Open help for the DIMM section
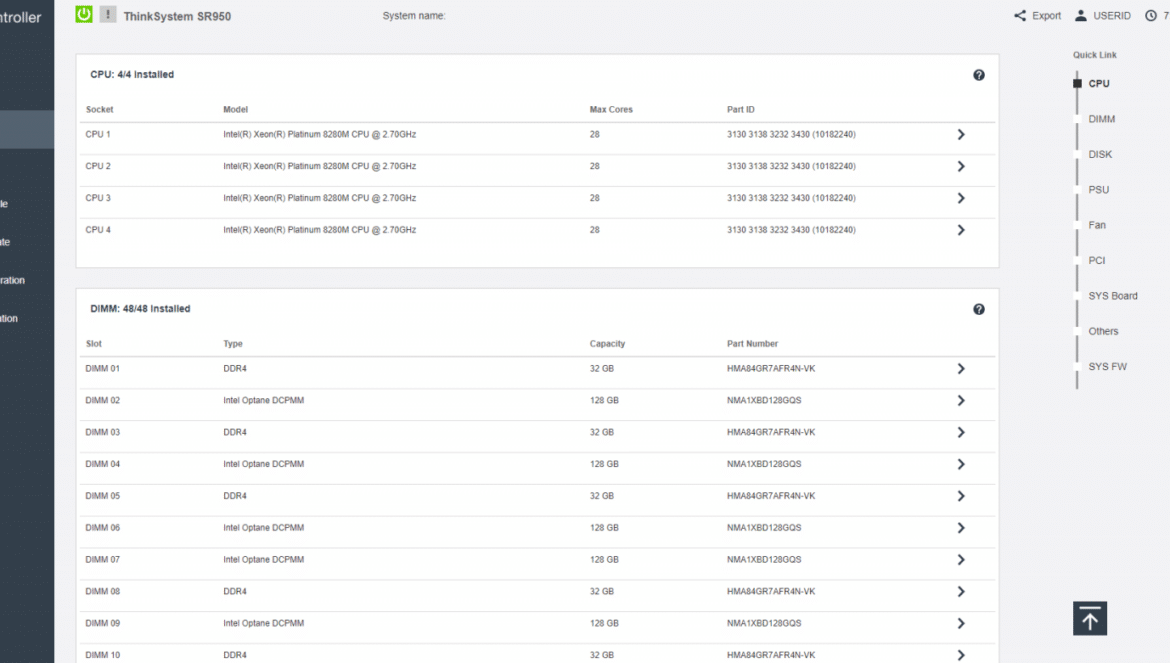 [979, 309]
